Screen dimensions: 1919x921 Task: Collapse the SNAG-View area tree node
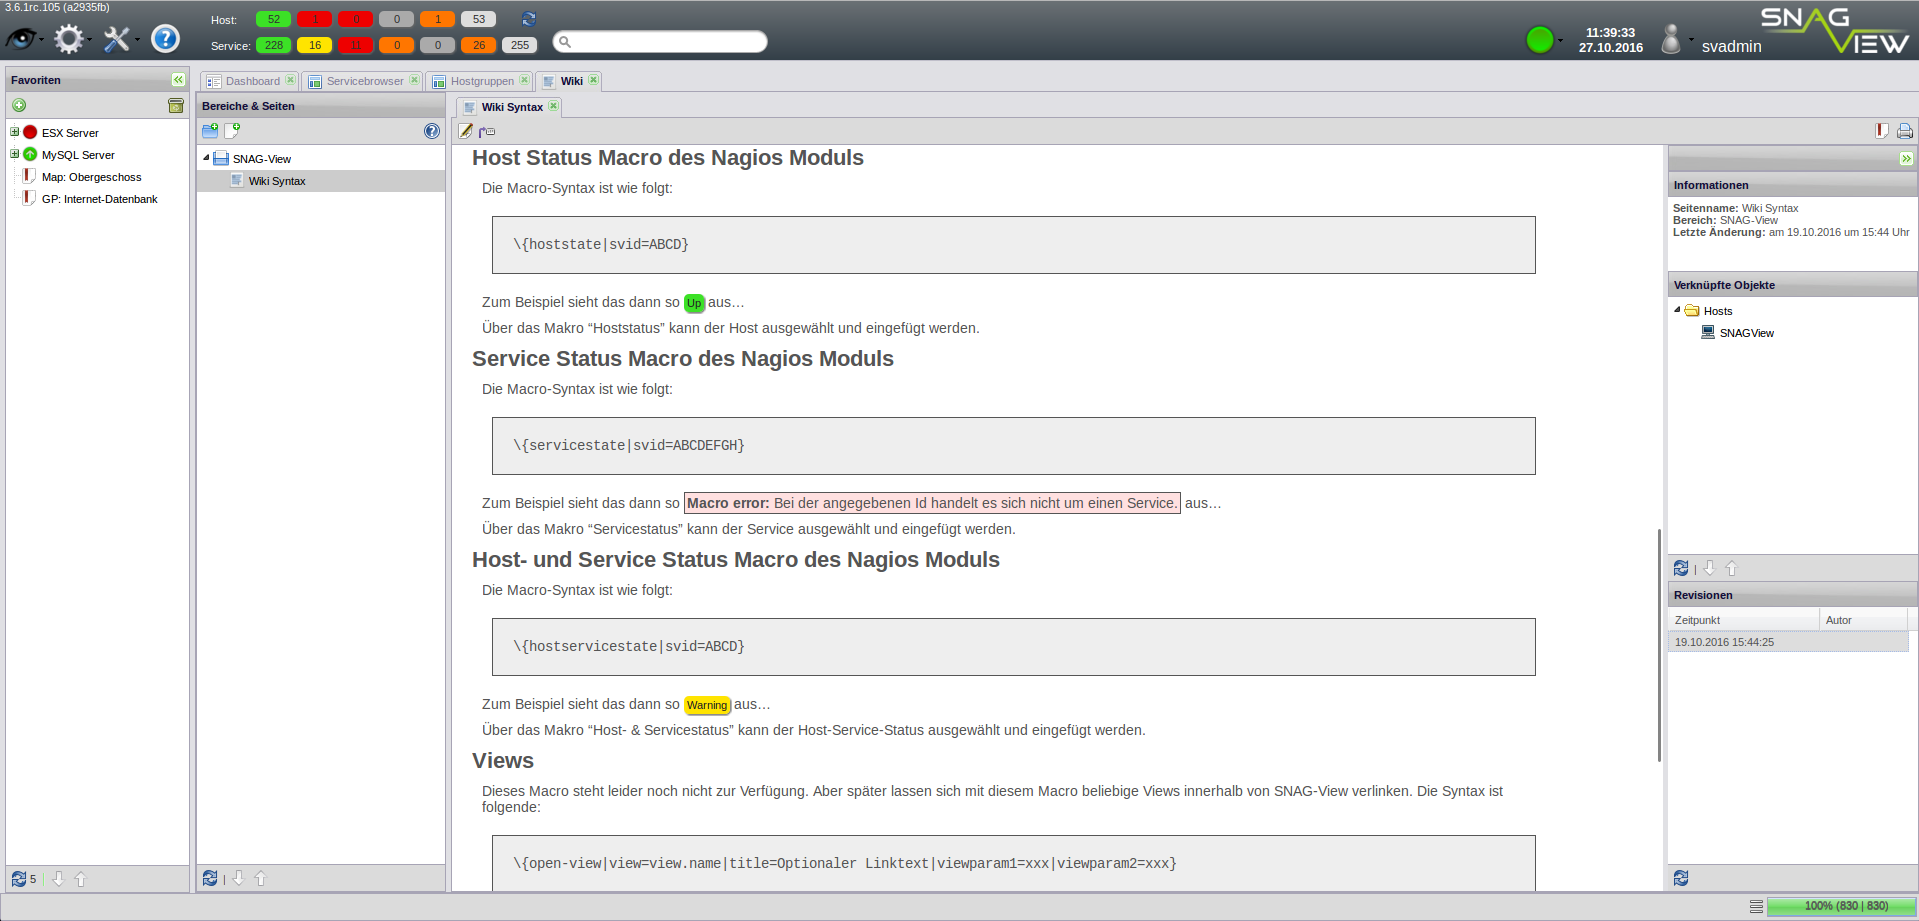pos(206,158)
